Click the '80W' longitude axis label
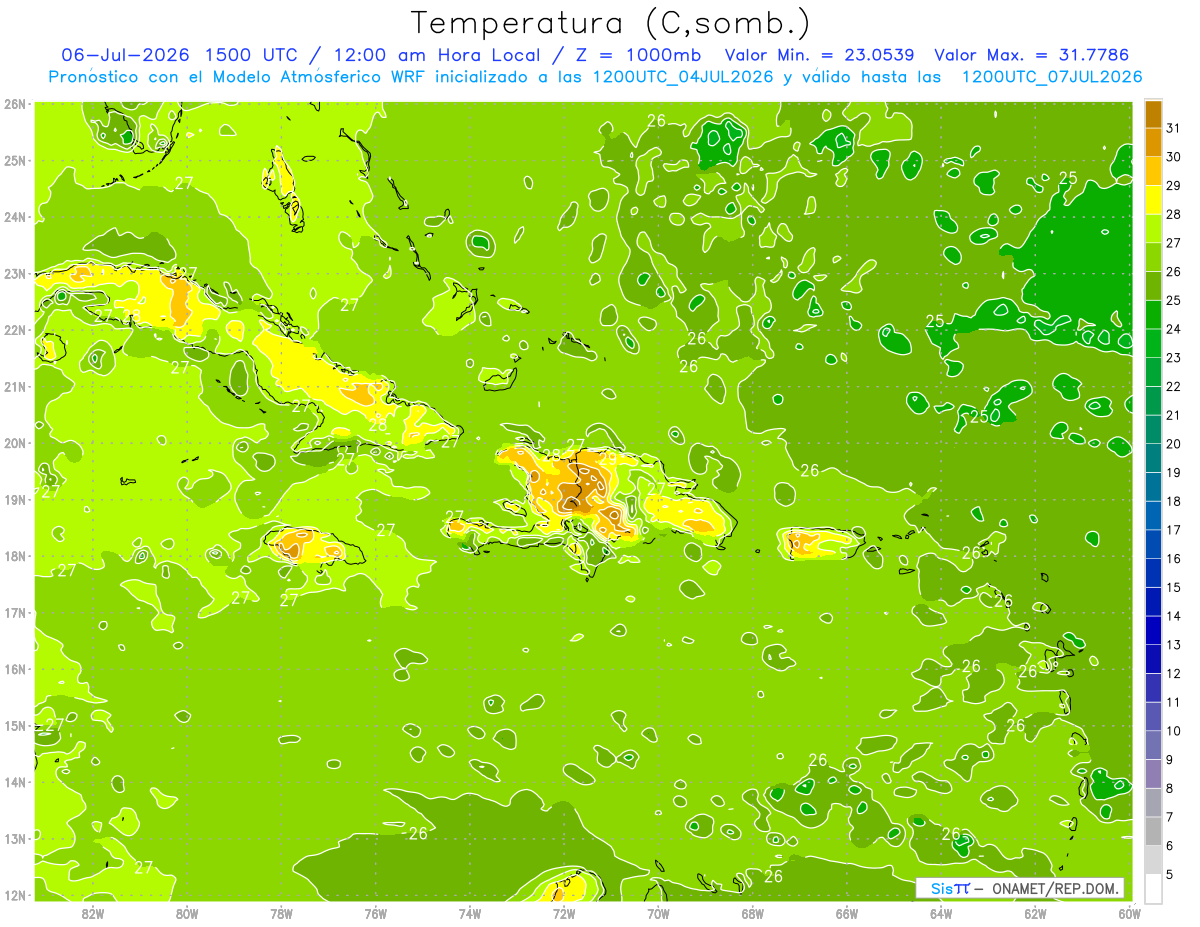 187,912
